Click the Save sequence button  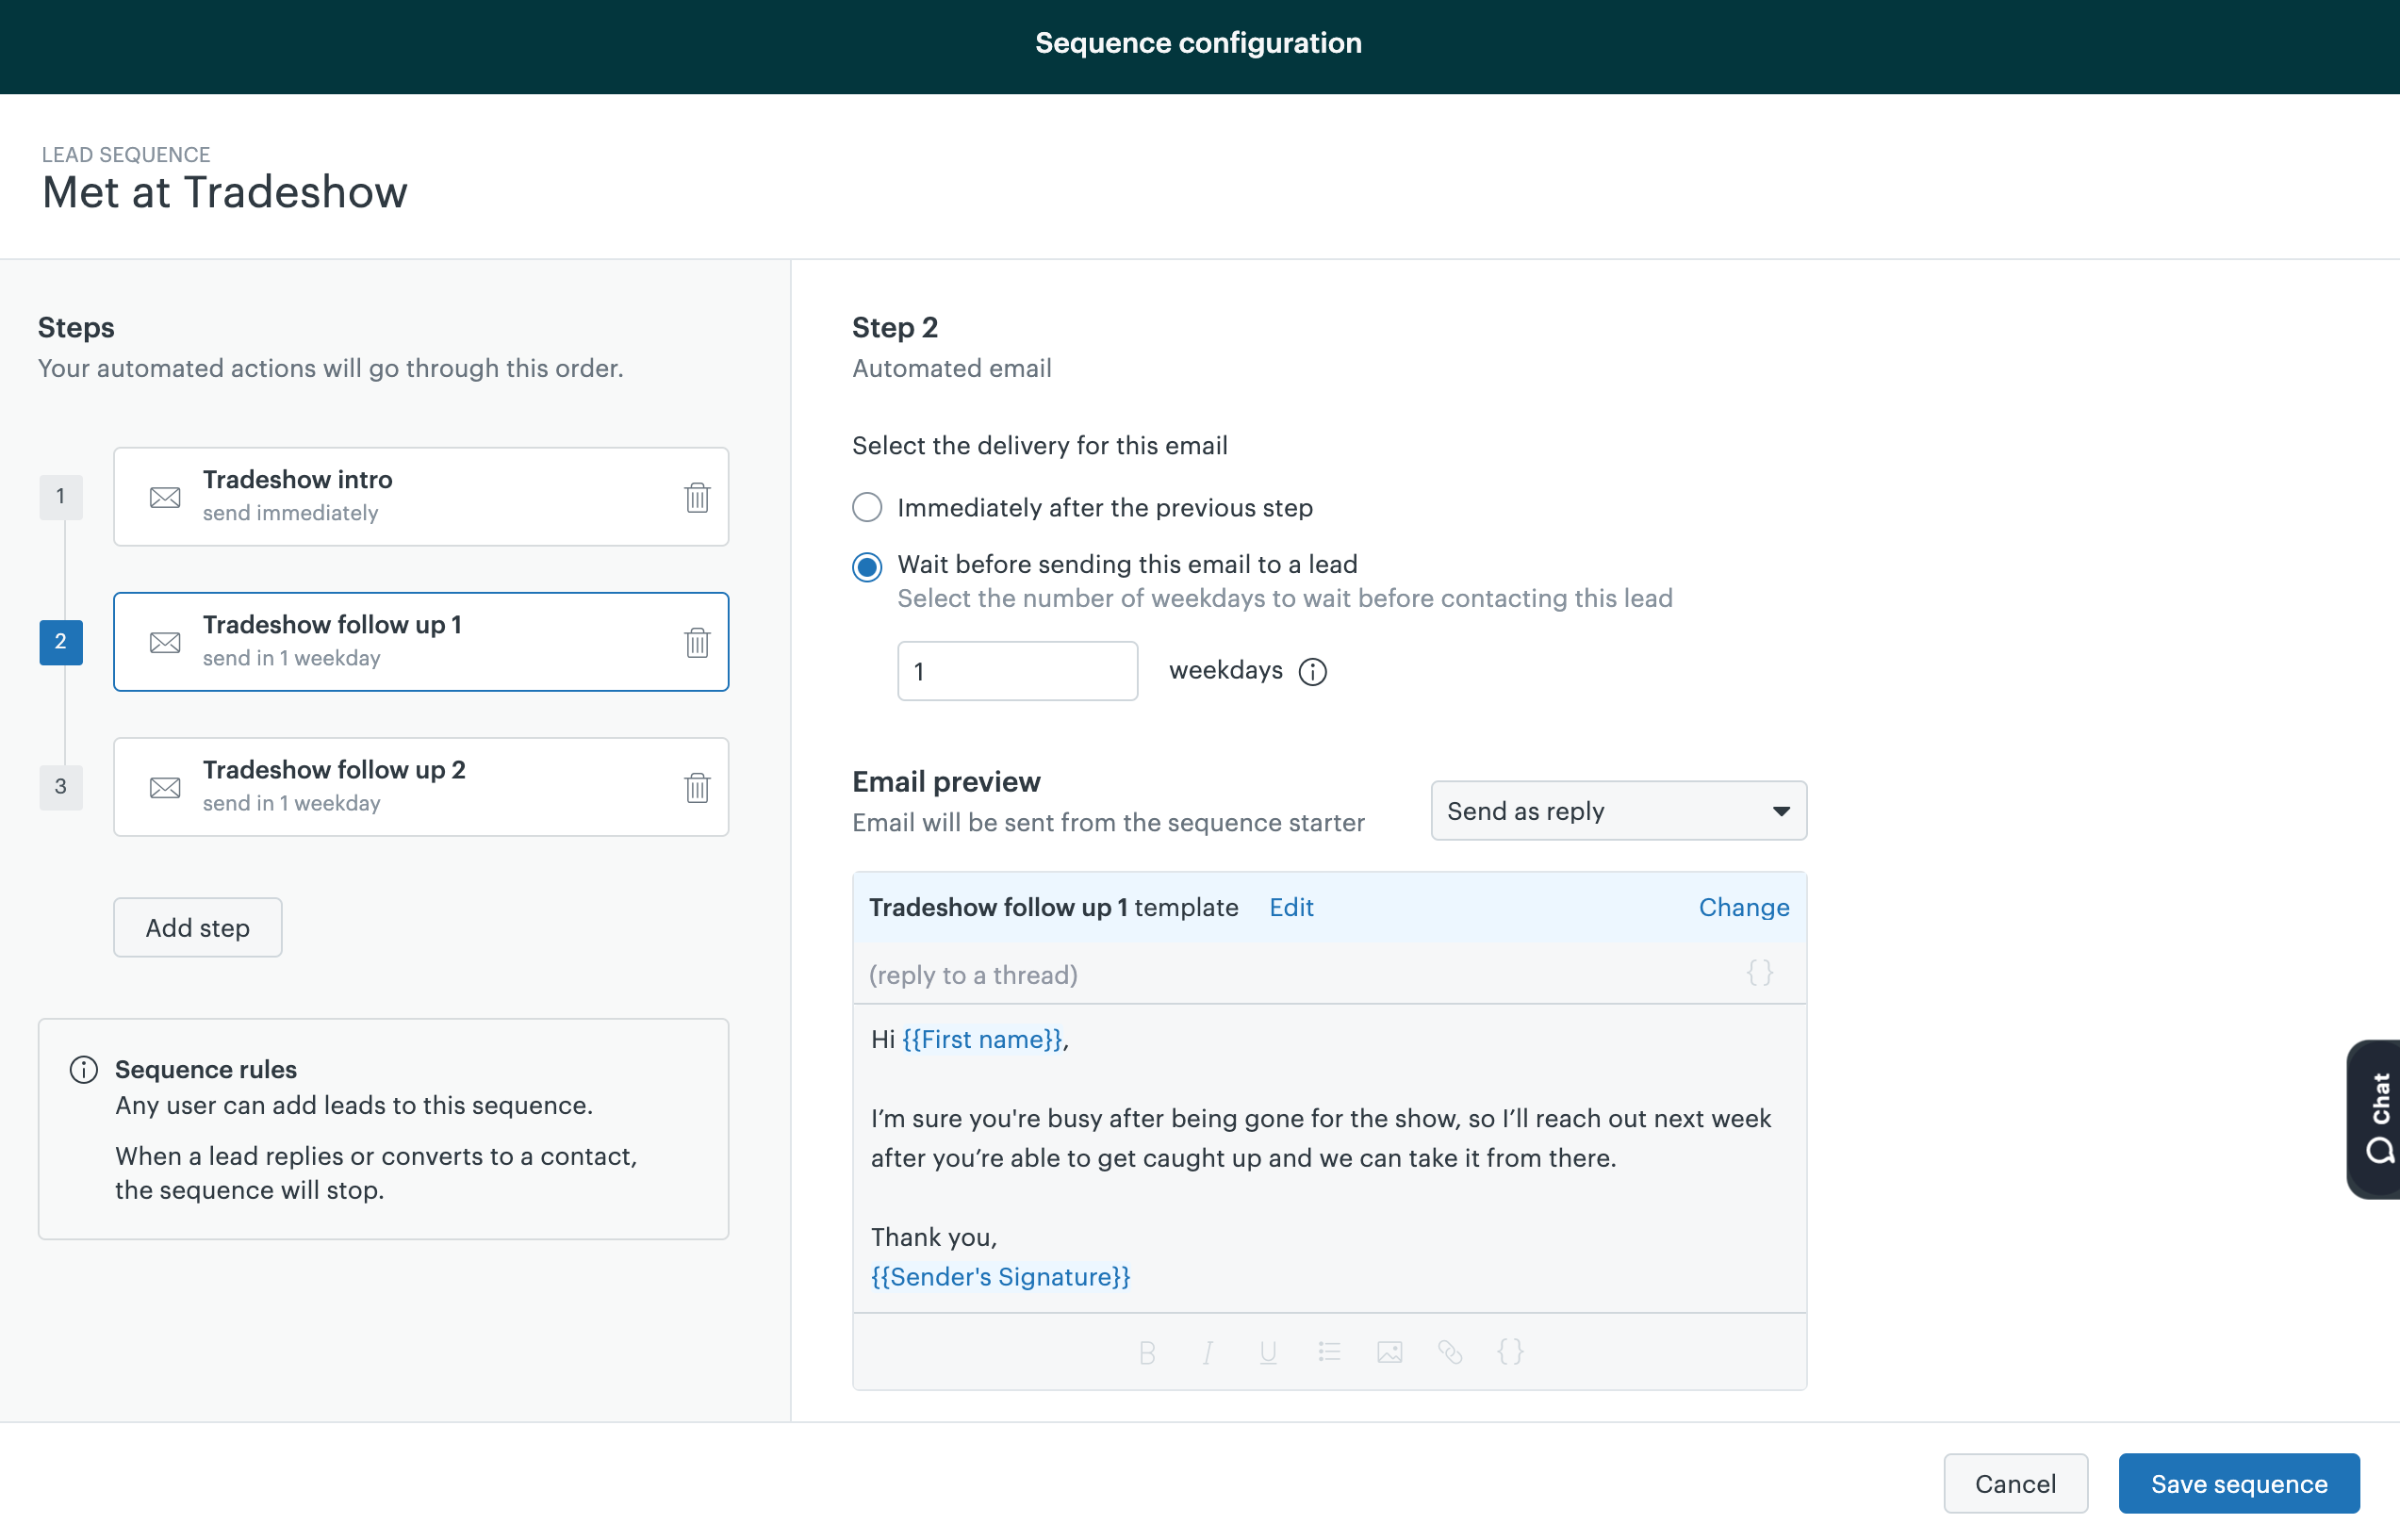click(2241, 1484)
